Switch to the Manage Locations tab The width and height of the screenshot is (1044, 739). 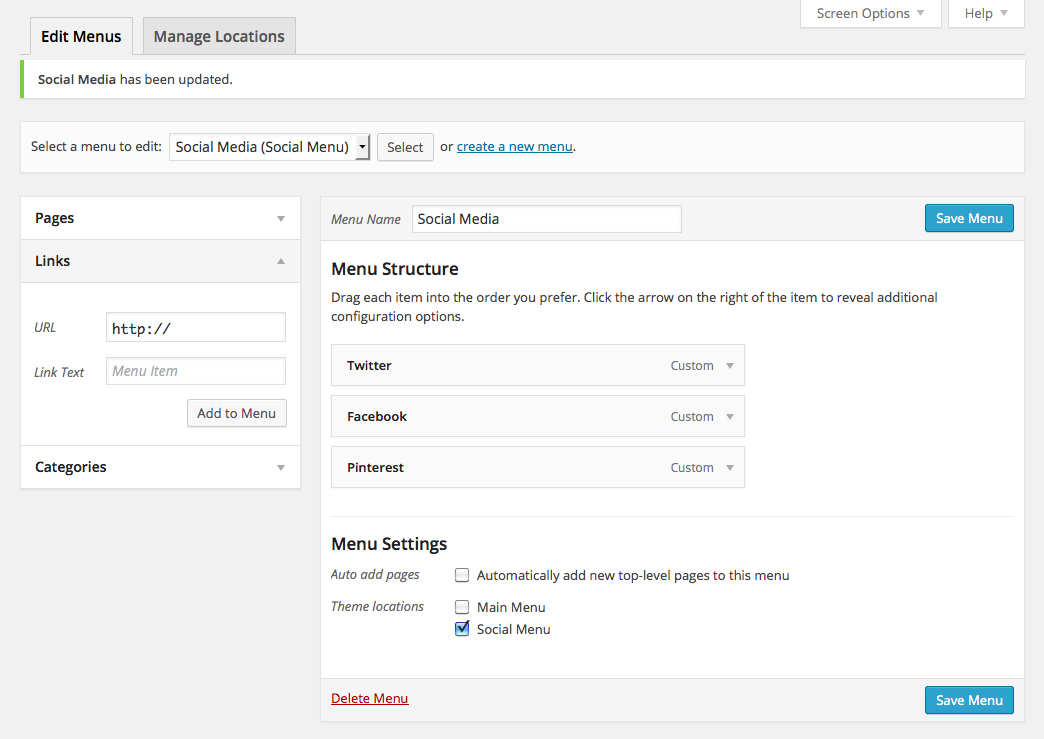coord(219,37)
